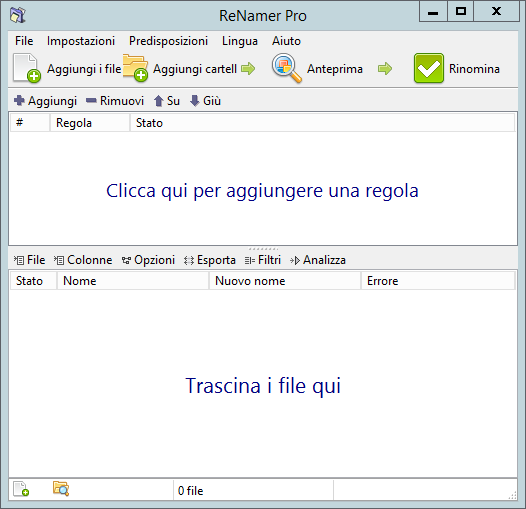Click the minus icon beside Rimuovi

click(x=91, y=100)
